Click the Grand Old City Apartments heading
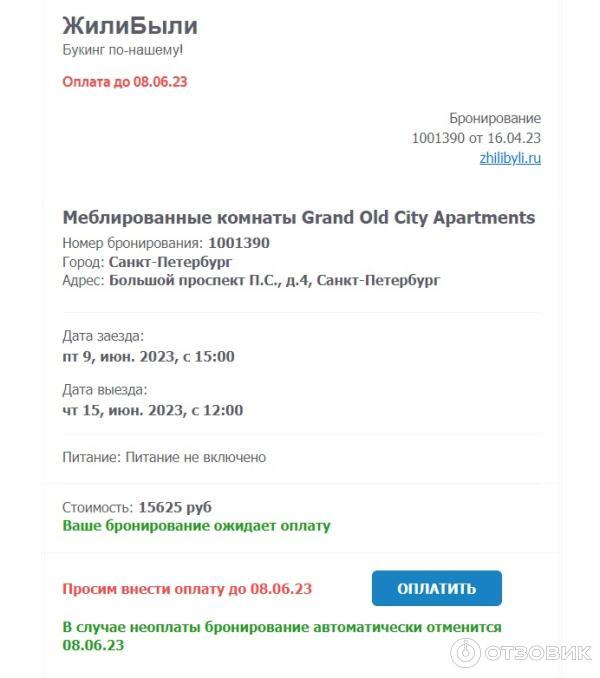Image resolution: width=600 pixels, height=678 pixels. pos(298,217)
